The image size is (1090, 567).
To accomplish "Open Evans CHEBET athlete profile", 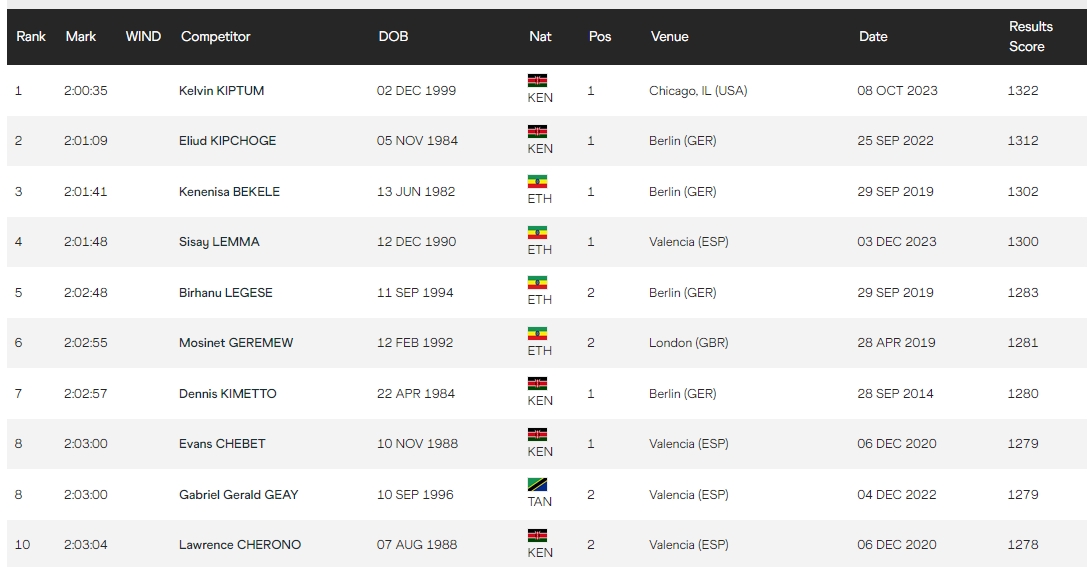I will point(222,444).
